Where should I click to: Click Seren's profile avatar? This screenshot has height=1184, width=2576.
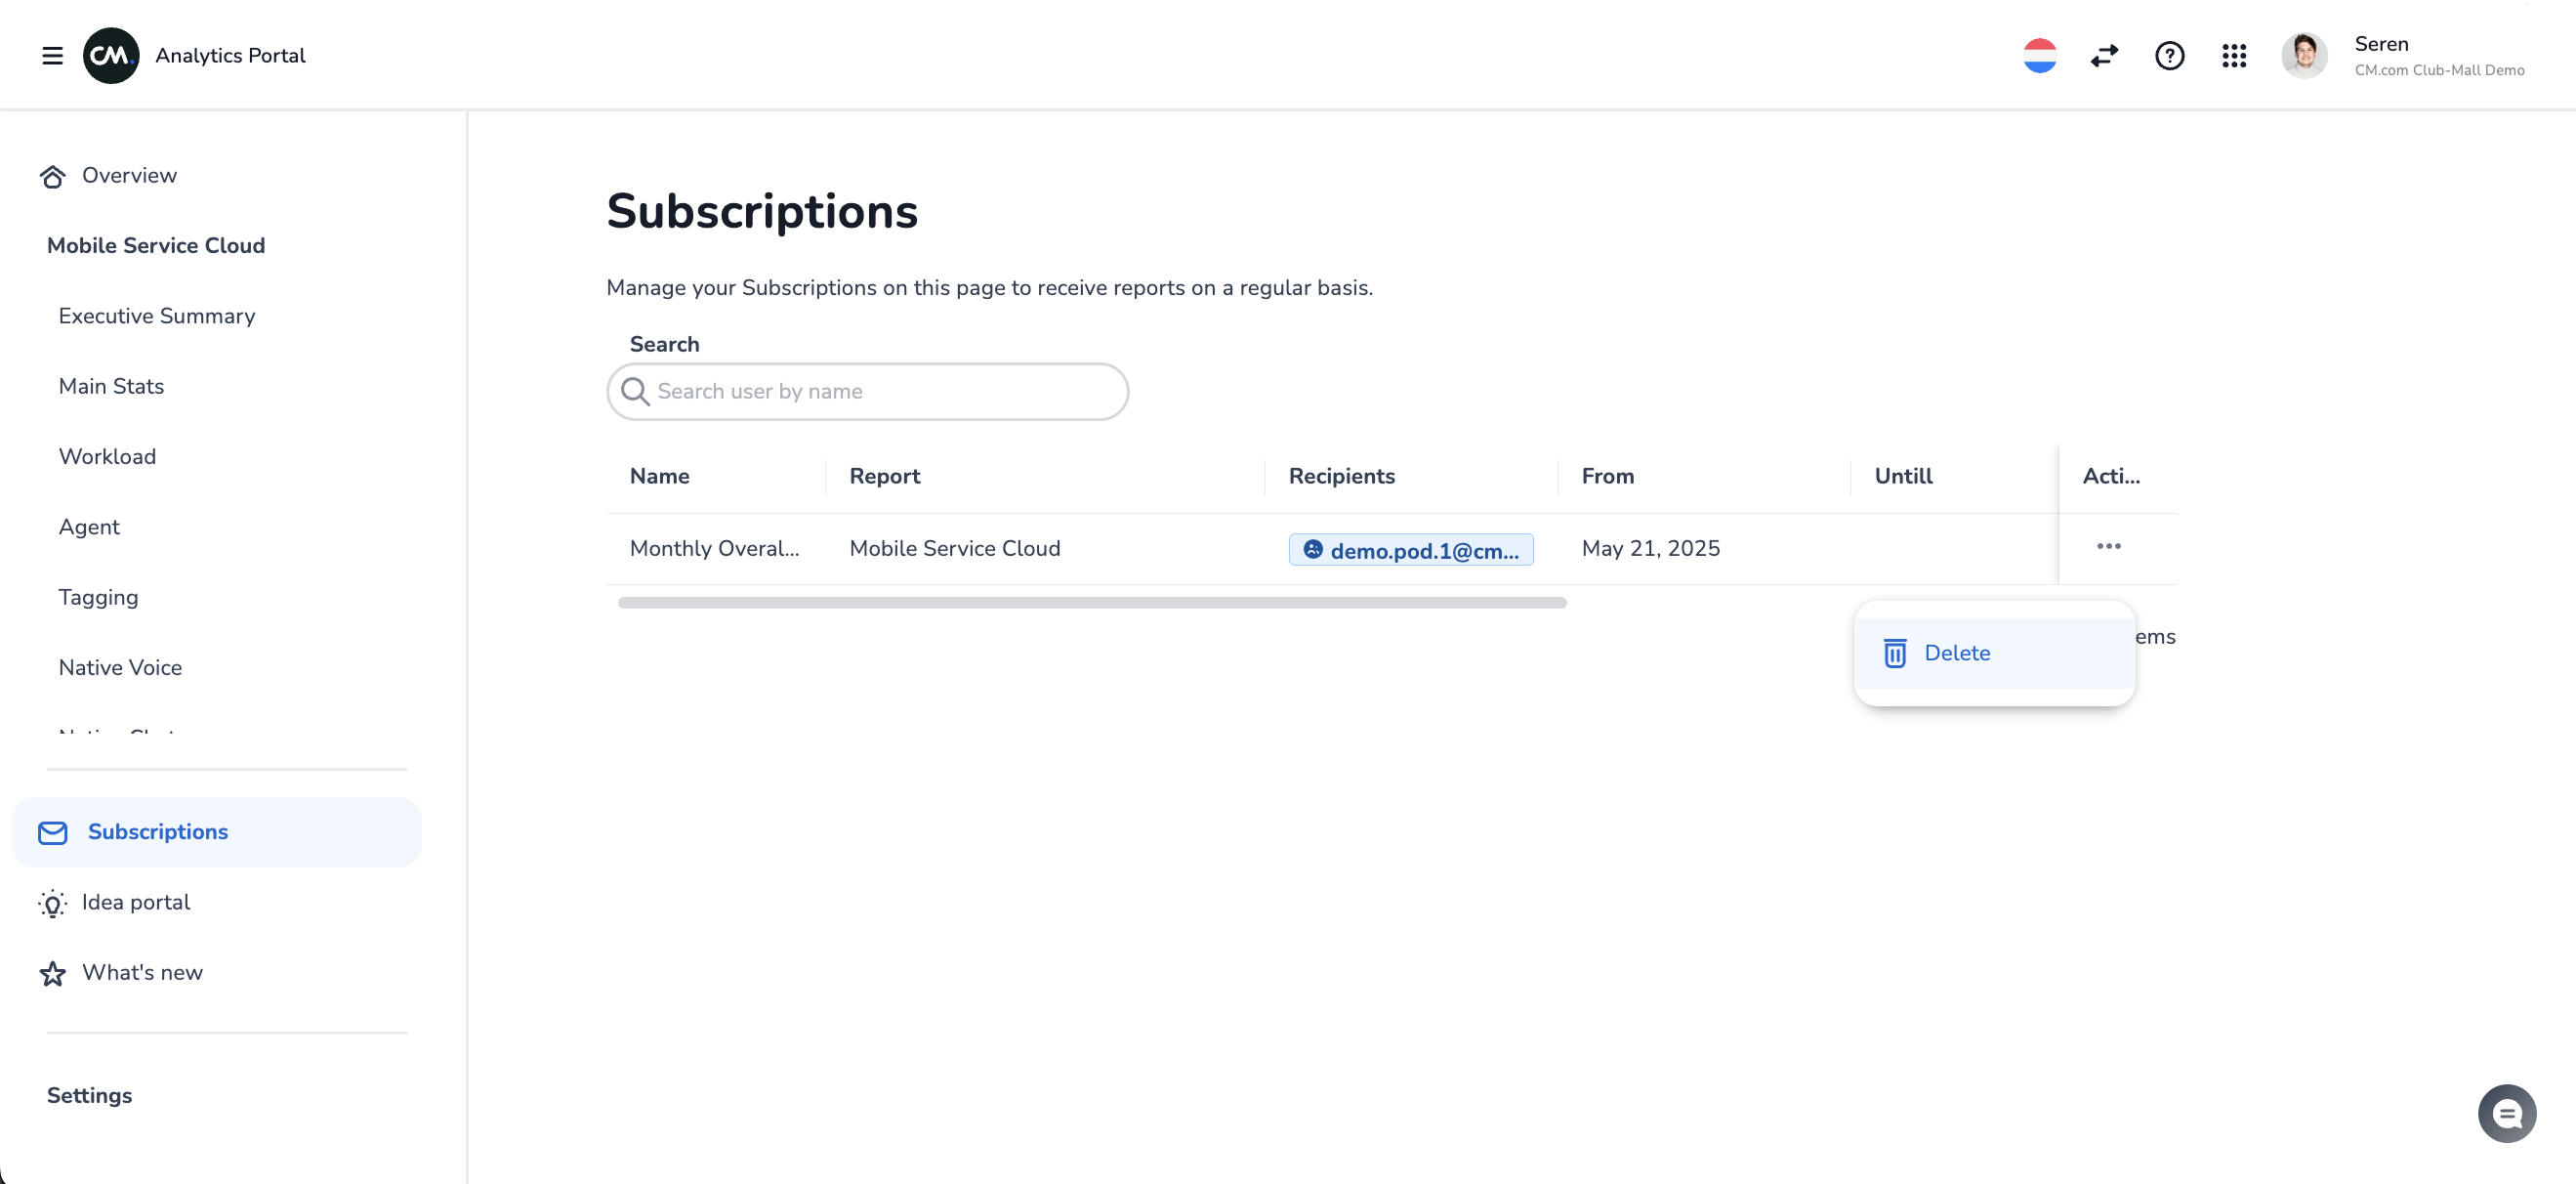[2304, 56]
